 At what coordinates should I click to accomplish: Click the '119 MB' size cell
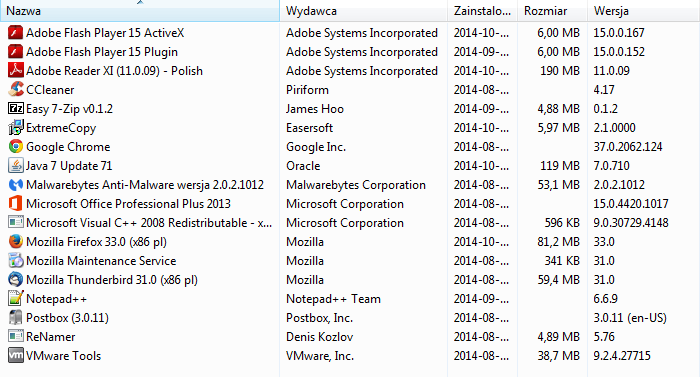point(560,166)
